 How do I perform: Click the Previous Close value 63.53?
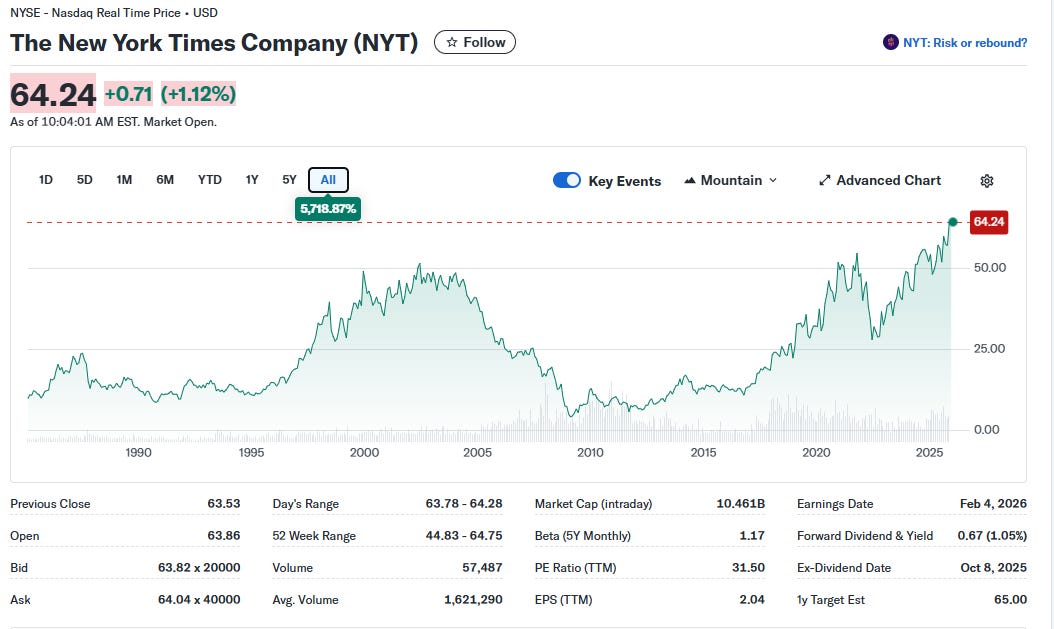click(x=224, y=503)
